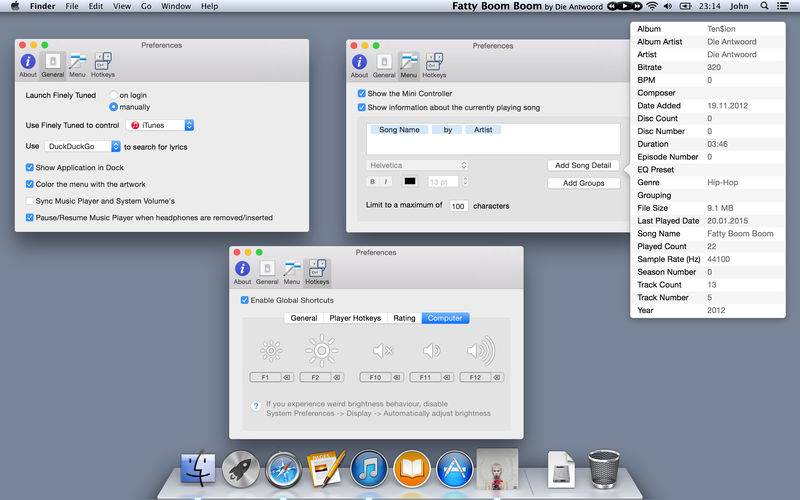Image resolution: width=800 pixels, height=500 pixels.
Task: Switch to Player Hotkeys tab
Action: tap(355, 318)
